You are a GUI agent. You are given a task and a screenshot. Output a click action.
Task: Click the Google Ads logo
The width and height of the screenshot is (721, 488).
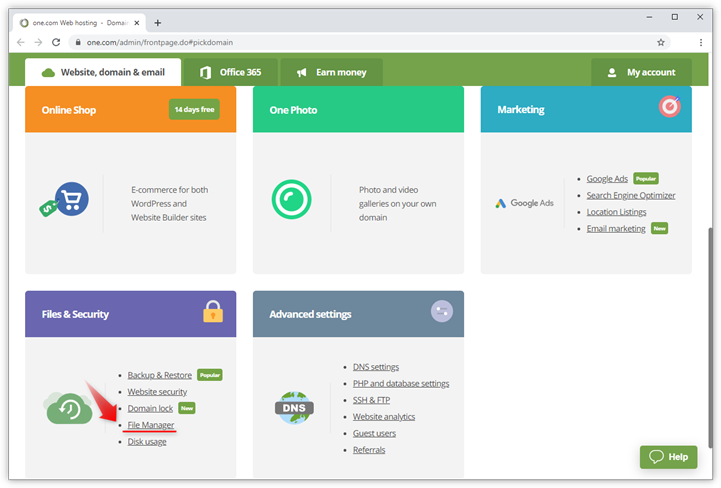pos(525,203)
